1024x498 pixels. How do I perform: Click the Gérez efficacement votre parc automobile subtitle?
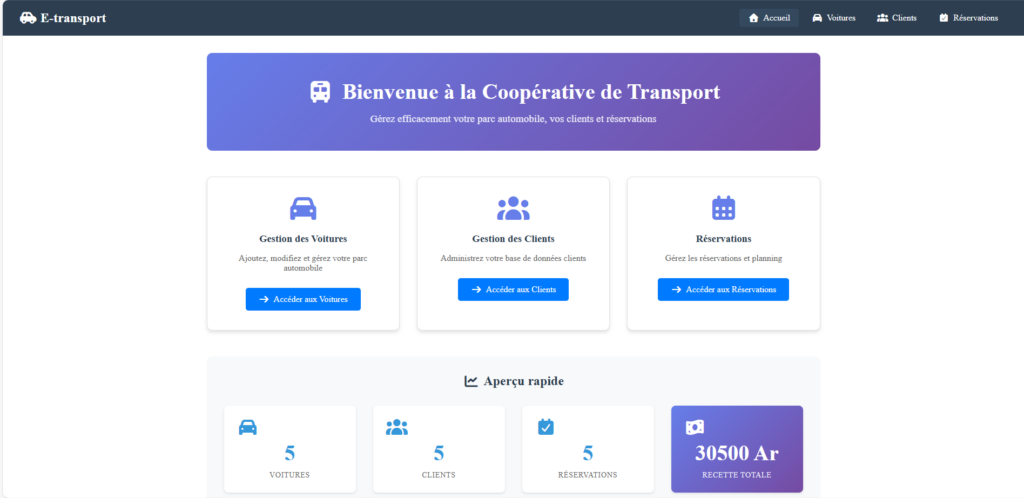[x=513, y=119]
